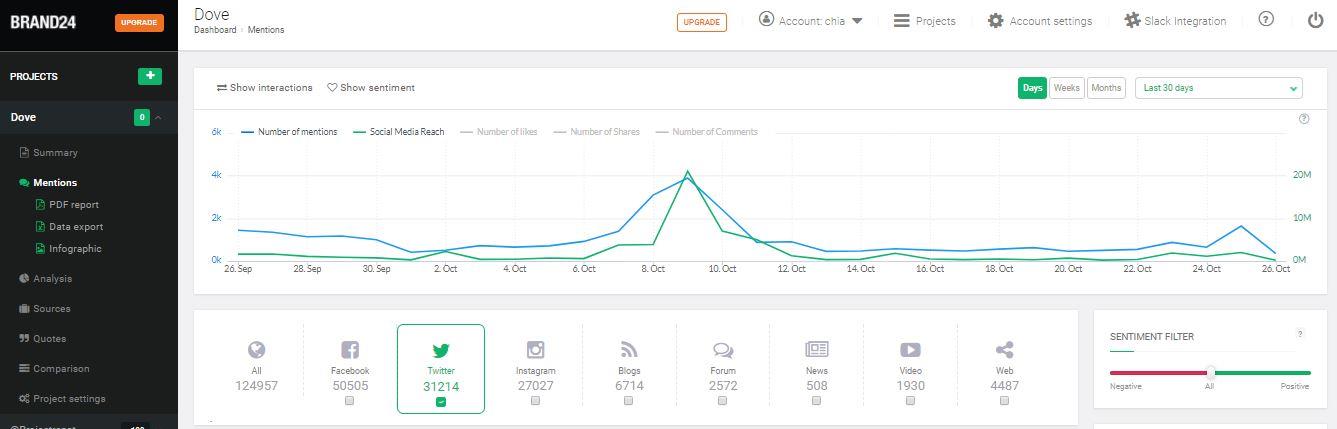Click the Summary document icon

pyautogui.click(x=24, y=153)
